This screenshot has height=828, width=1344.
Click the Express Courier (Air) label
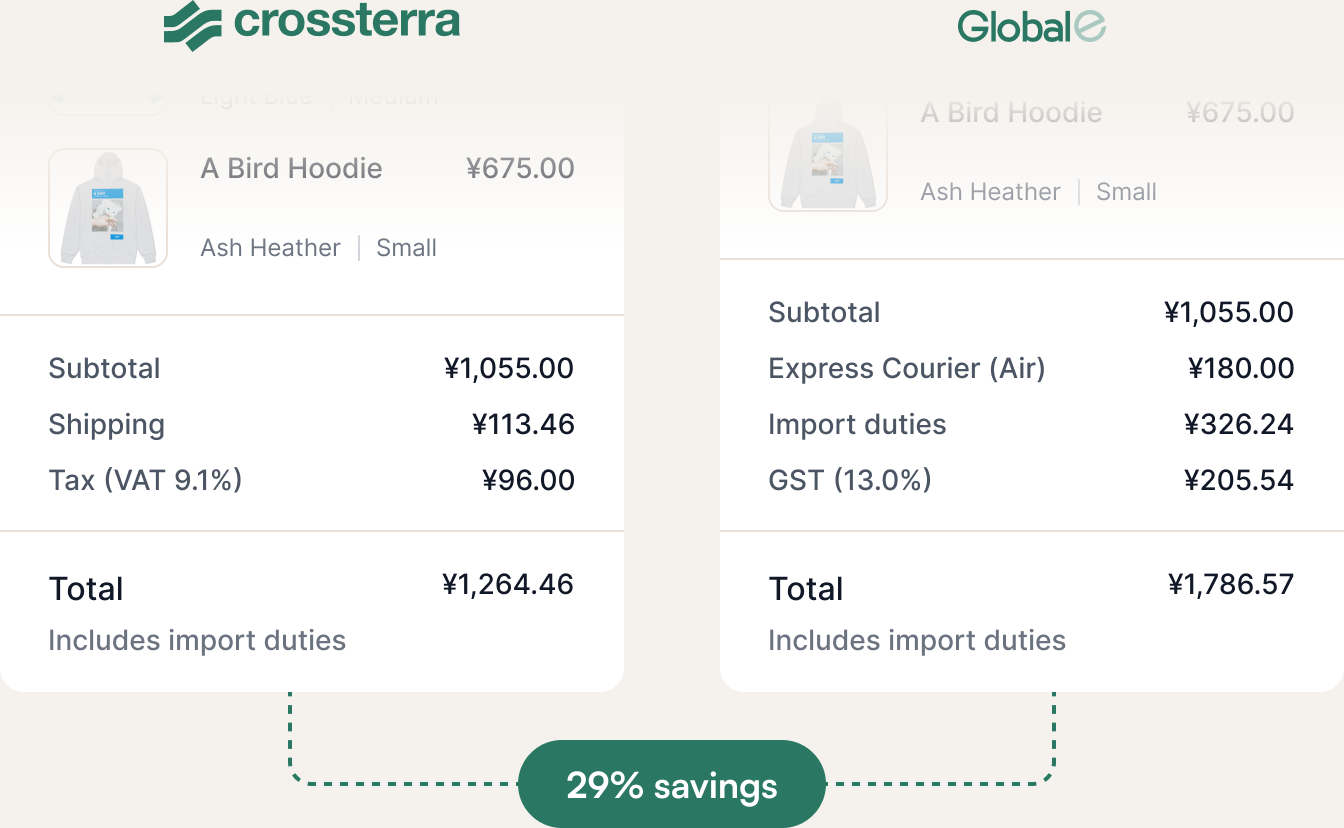point(906,368)
